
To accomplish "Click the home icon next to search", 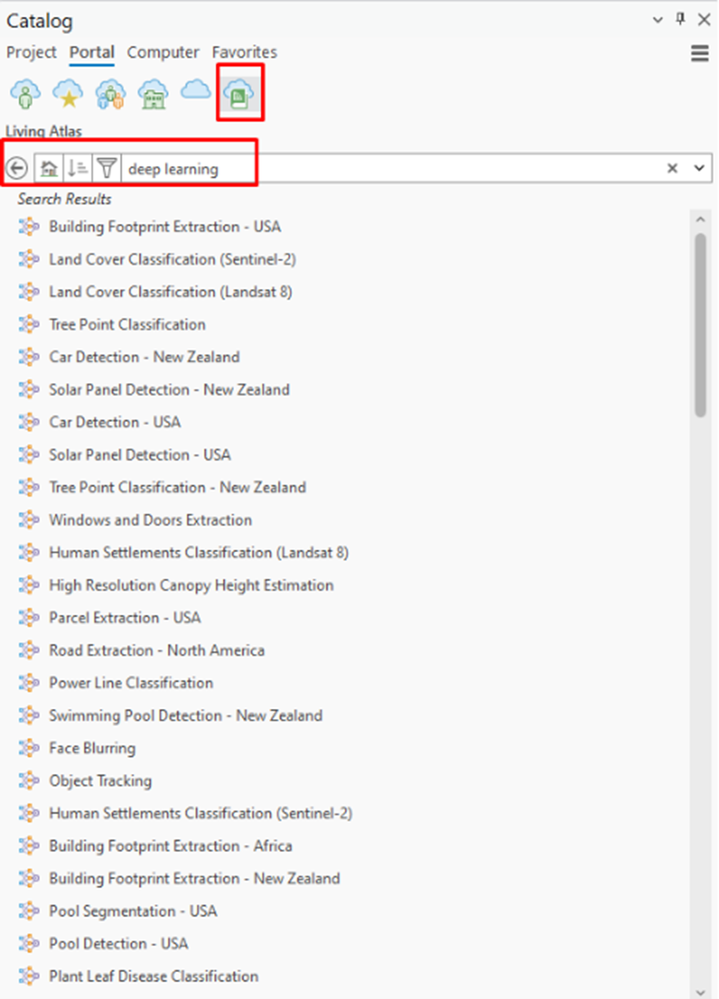I will click(48, 169).
